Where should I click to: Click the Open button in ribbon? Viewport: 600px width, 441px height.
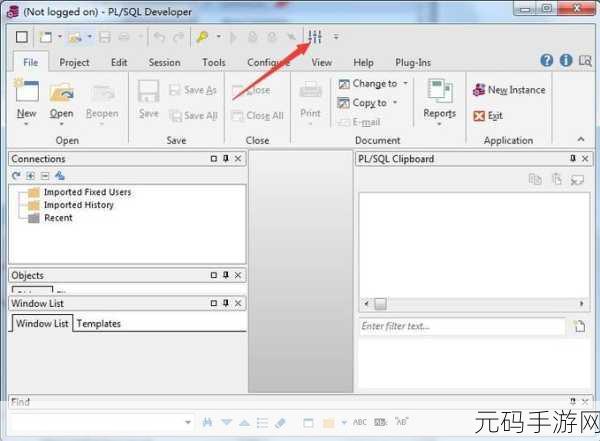tap(61, 101)
